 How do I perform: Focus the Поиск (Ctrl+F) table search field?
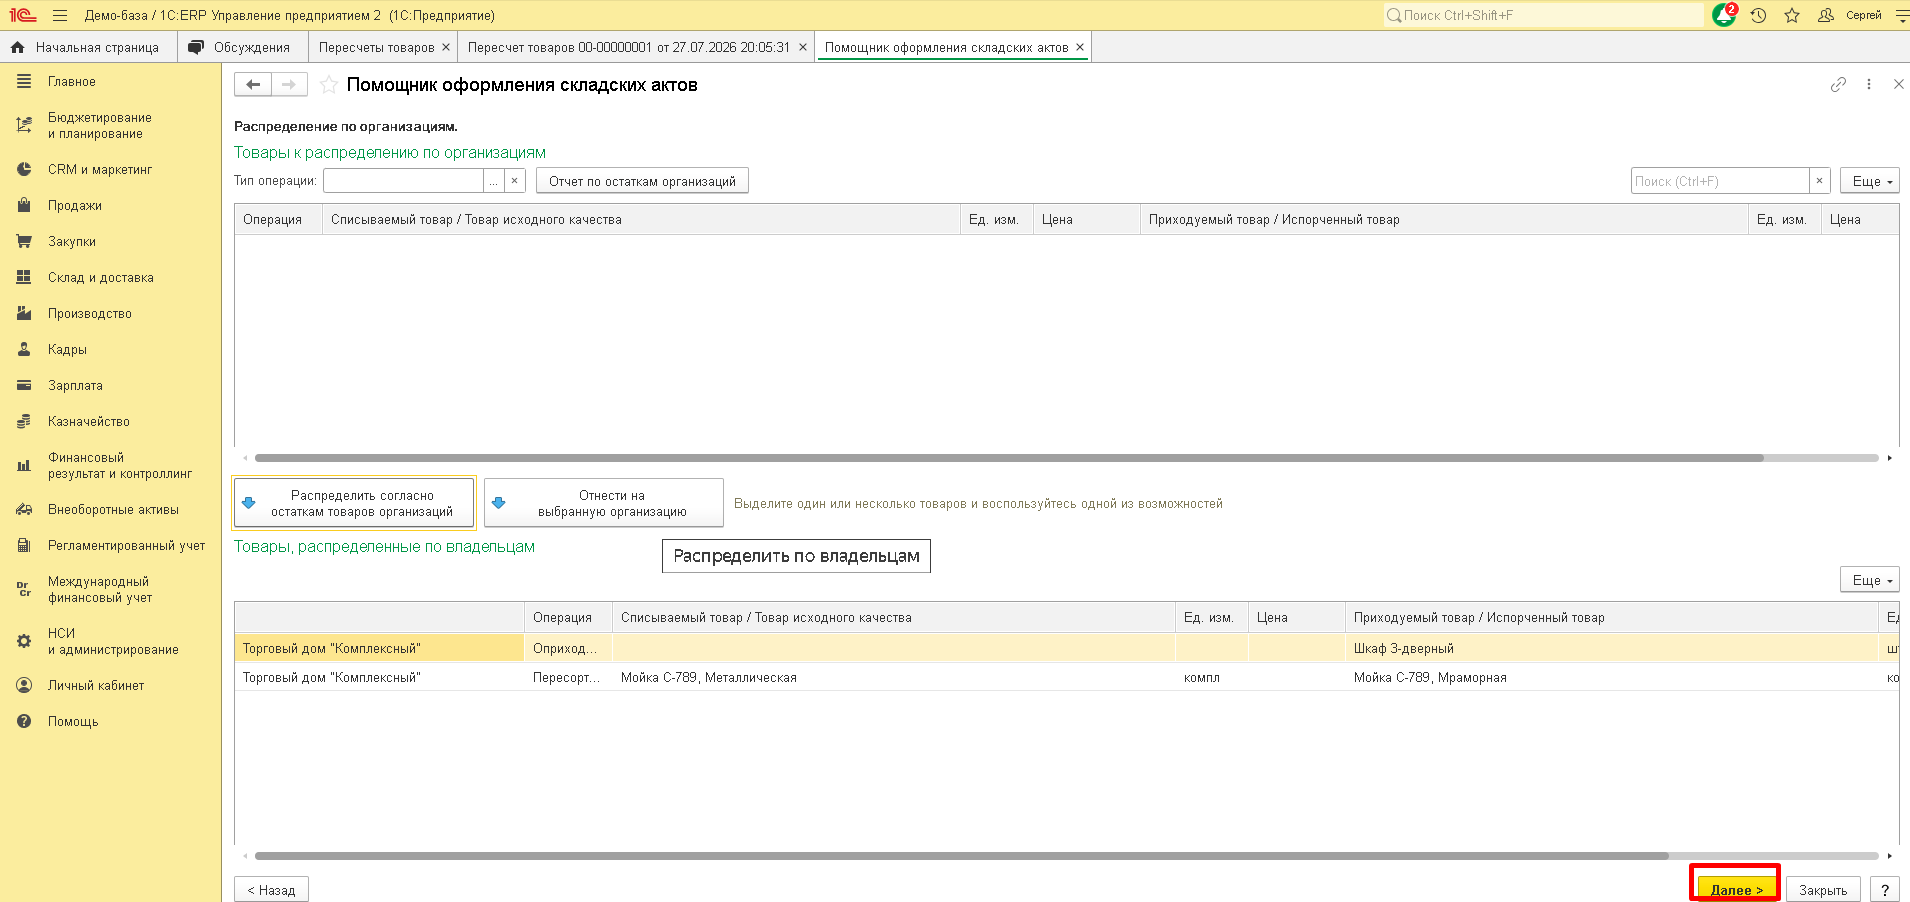pyautogui.click(x=1720, y=181)
